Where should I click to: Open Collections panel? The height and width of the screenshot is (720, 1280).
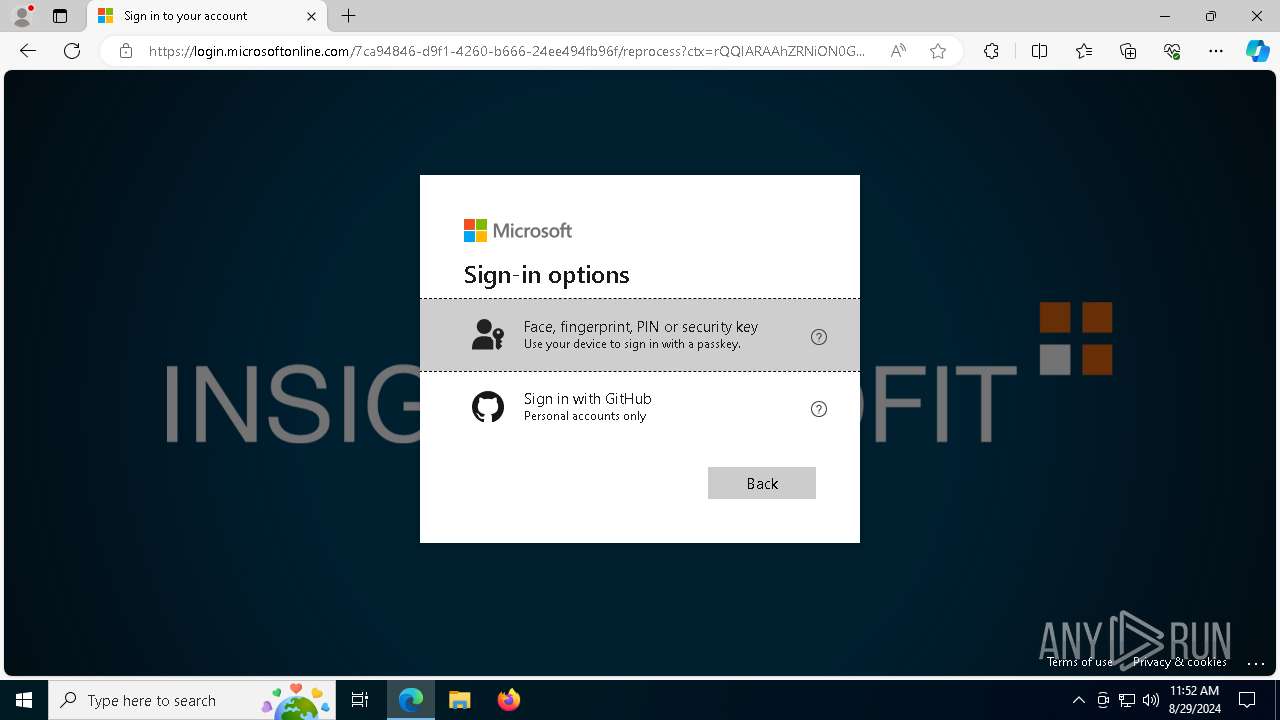click(1128, 51)
